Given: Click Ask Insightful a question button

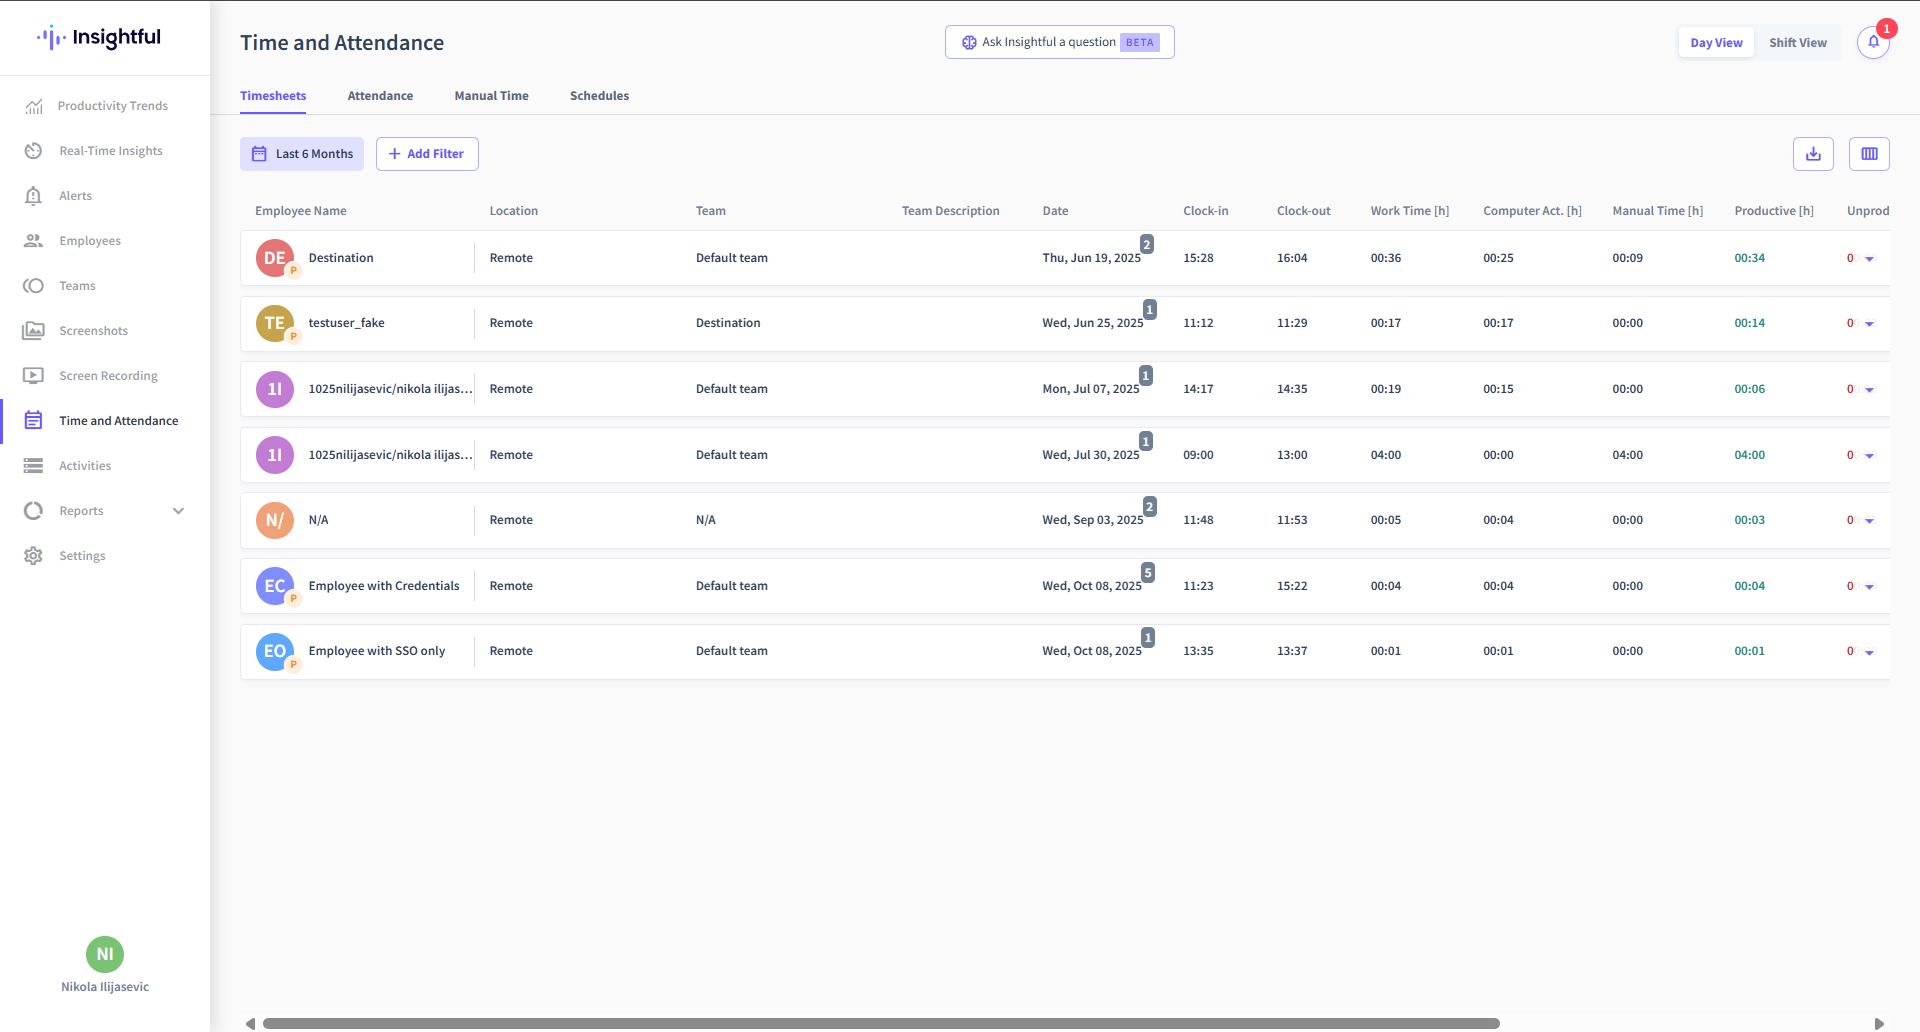Looking at the screenshot, I should 1060,42.
